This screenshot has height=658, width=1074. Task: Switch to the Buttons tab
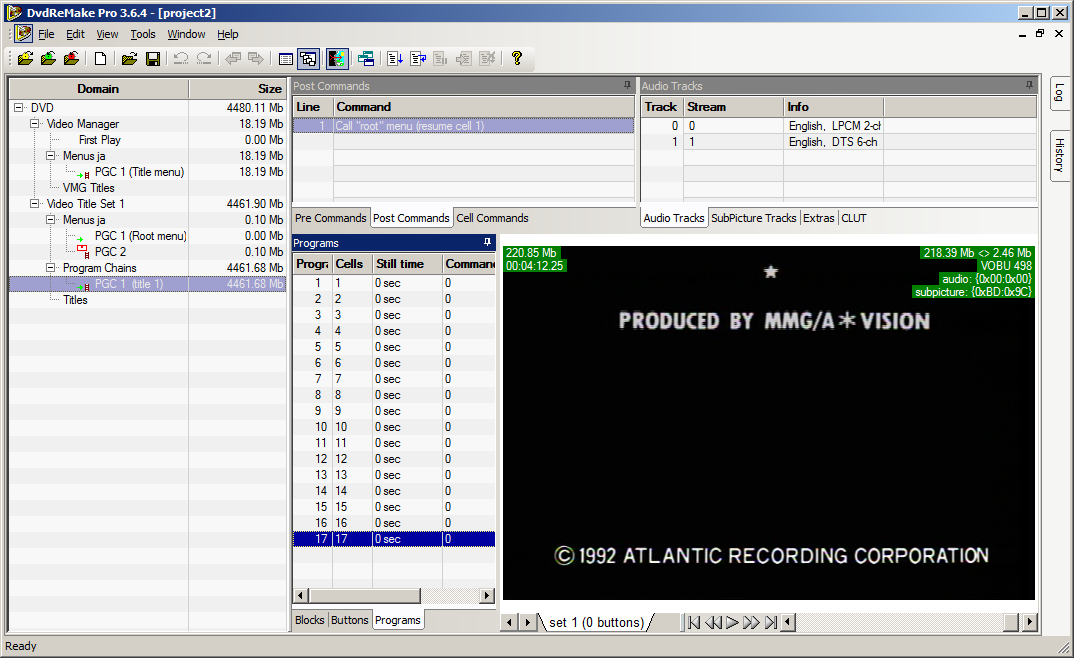[x=349, y=620]
